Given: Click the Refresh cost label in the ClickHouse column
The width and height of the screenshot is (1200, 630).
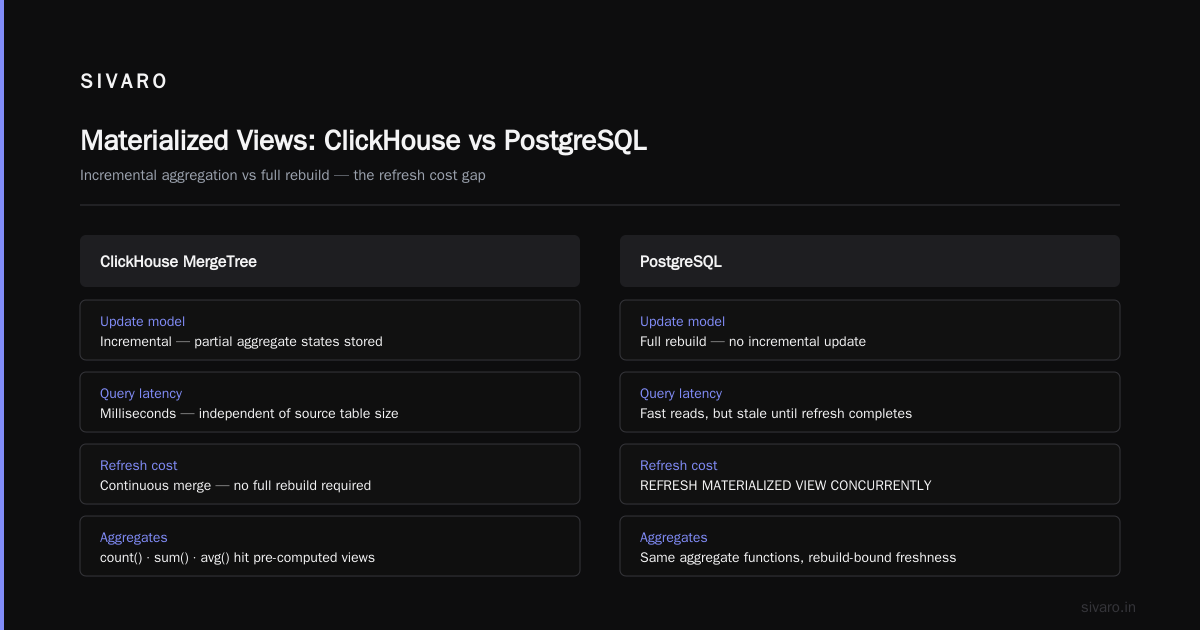Looking at the screenshot, I should point(139,466).
